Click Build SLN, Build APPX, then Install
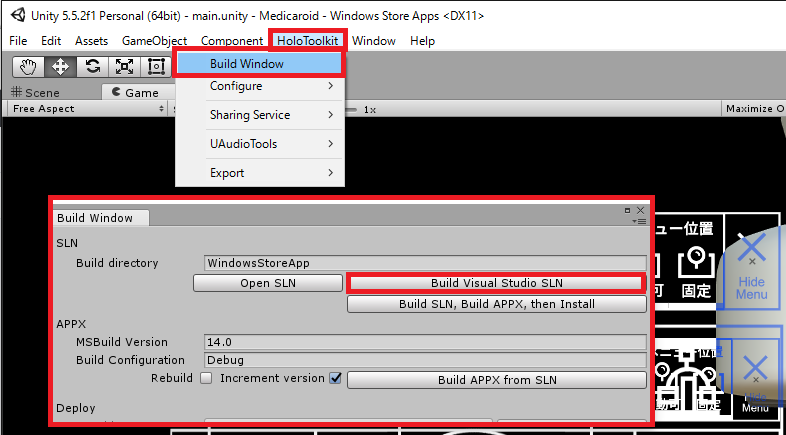The width and height of the screenshot is (786, 435). tap(497, 304)
